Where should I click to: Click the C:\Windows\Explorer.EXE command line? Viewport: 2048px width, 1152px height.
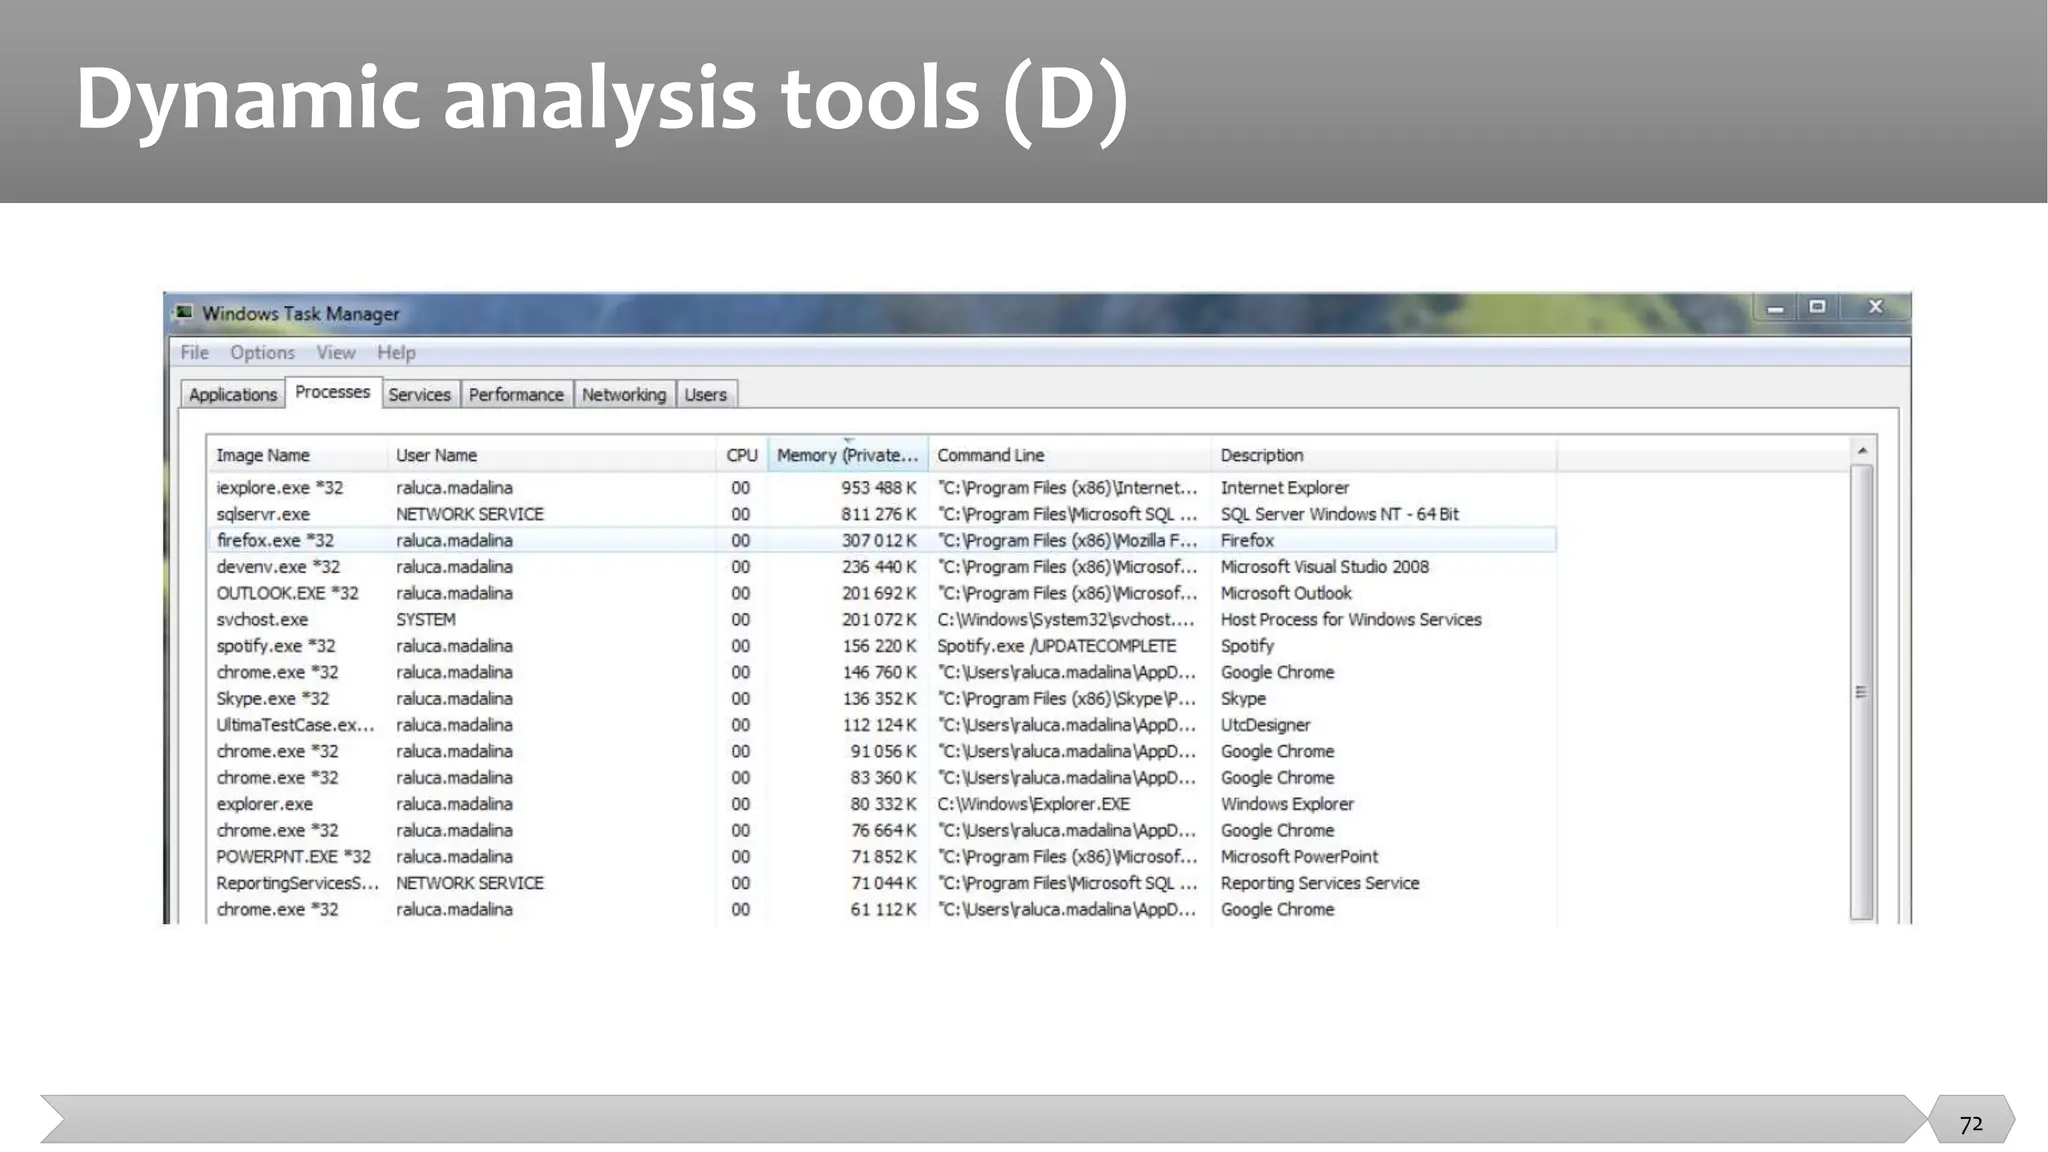pyautogui.click(x=1034, y=804)
